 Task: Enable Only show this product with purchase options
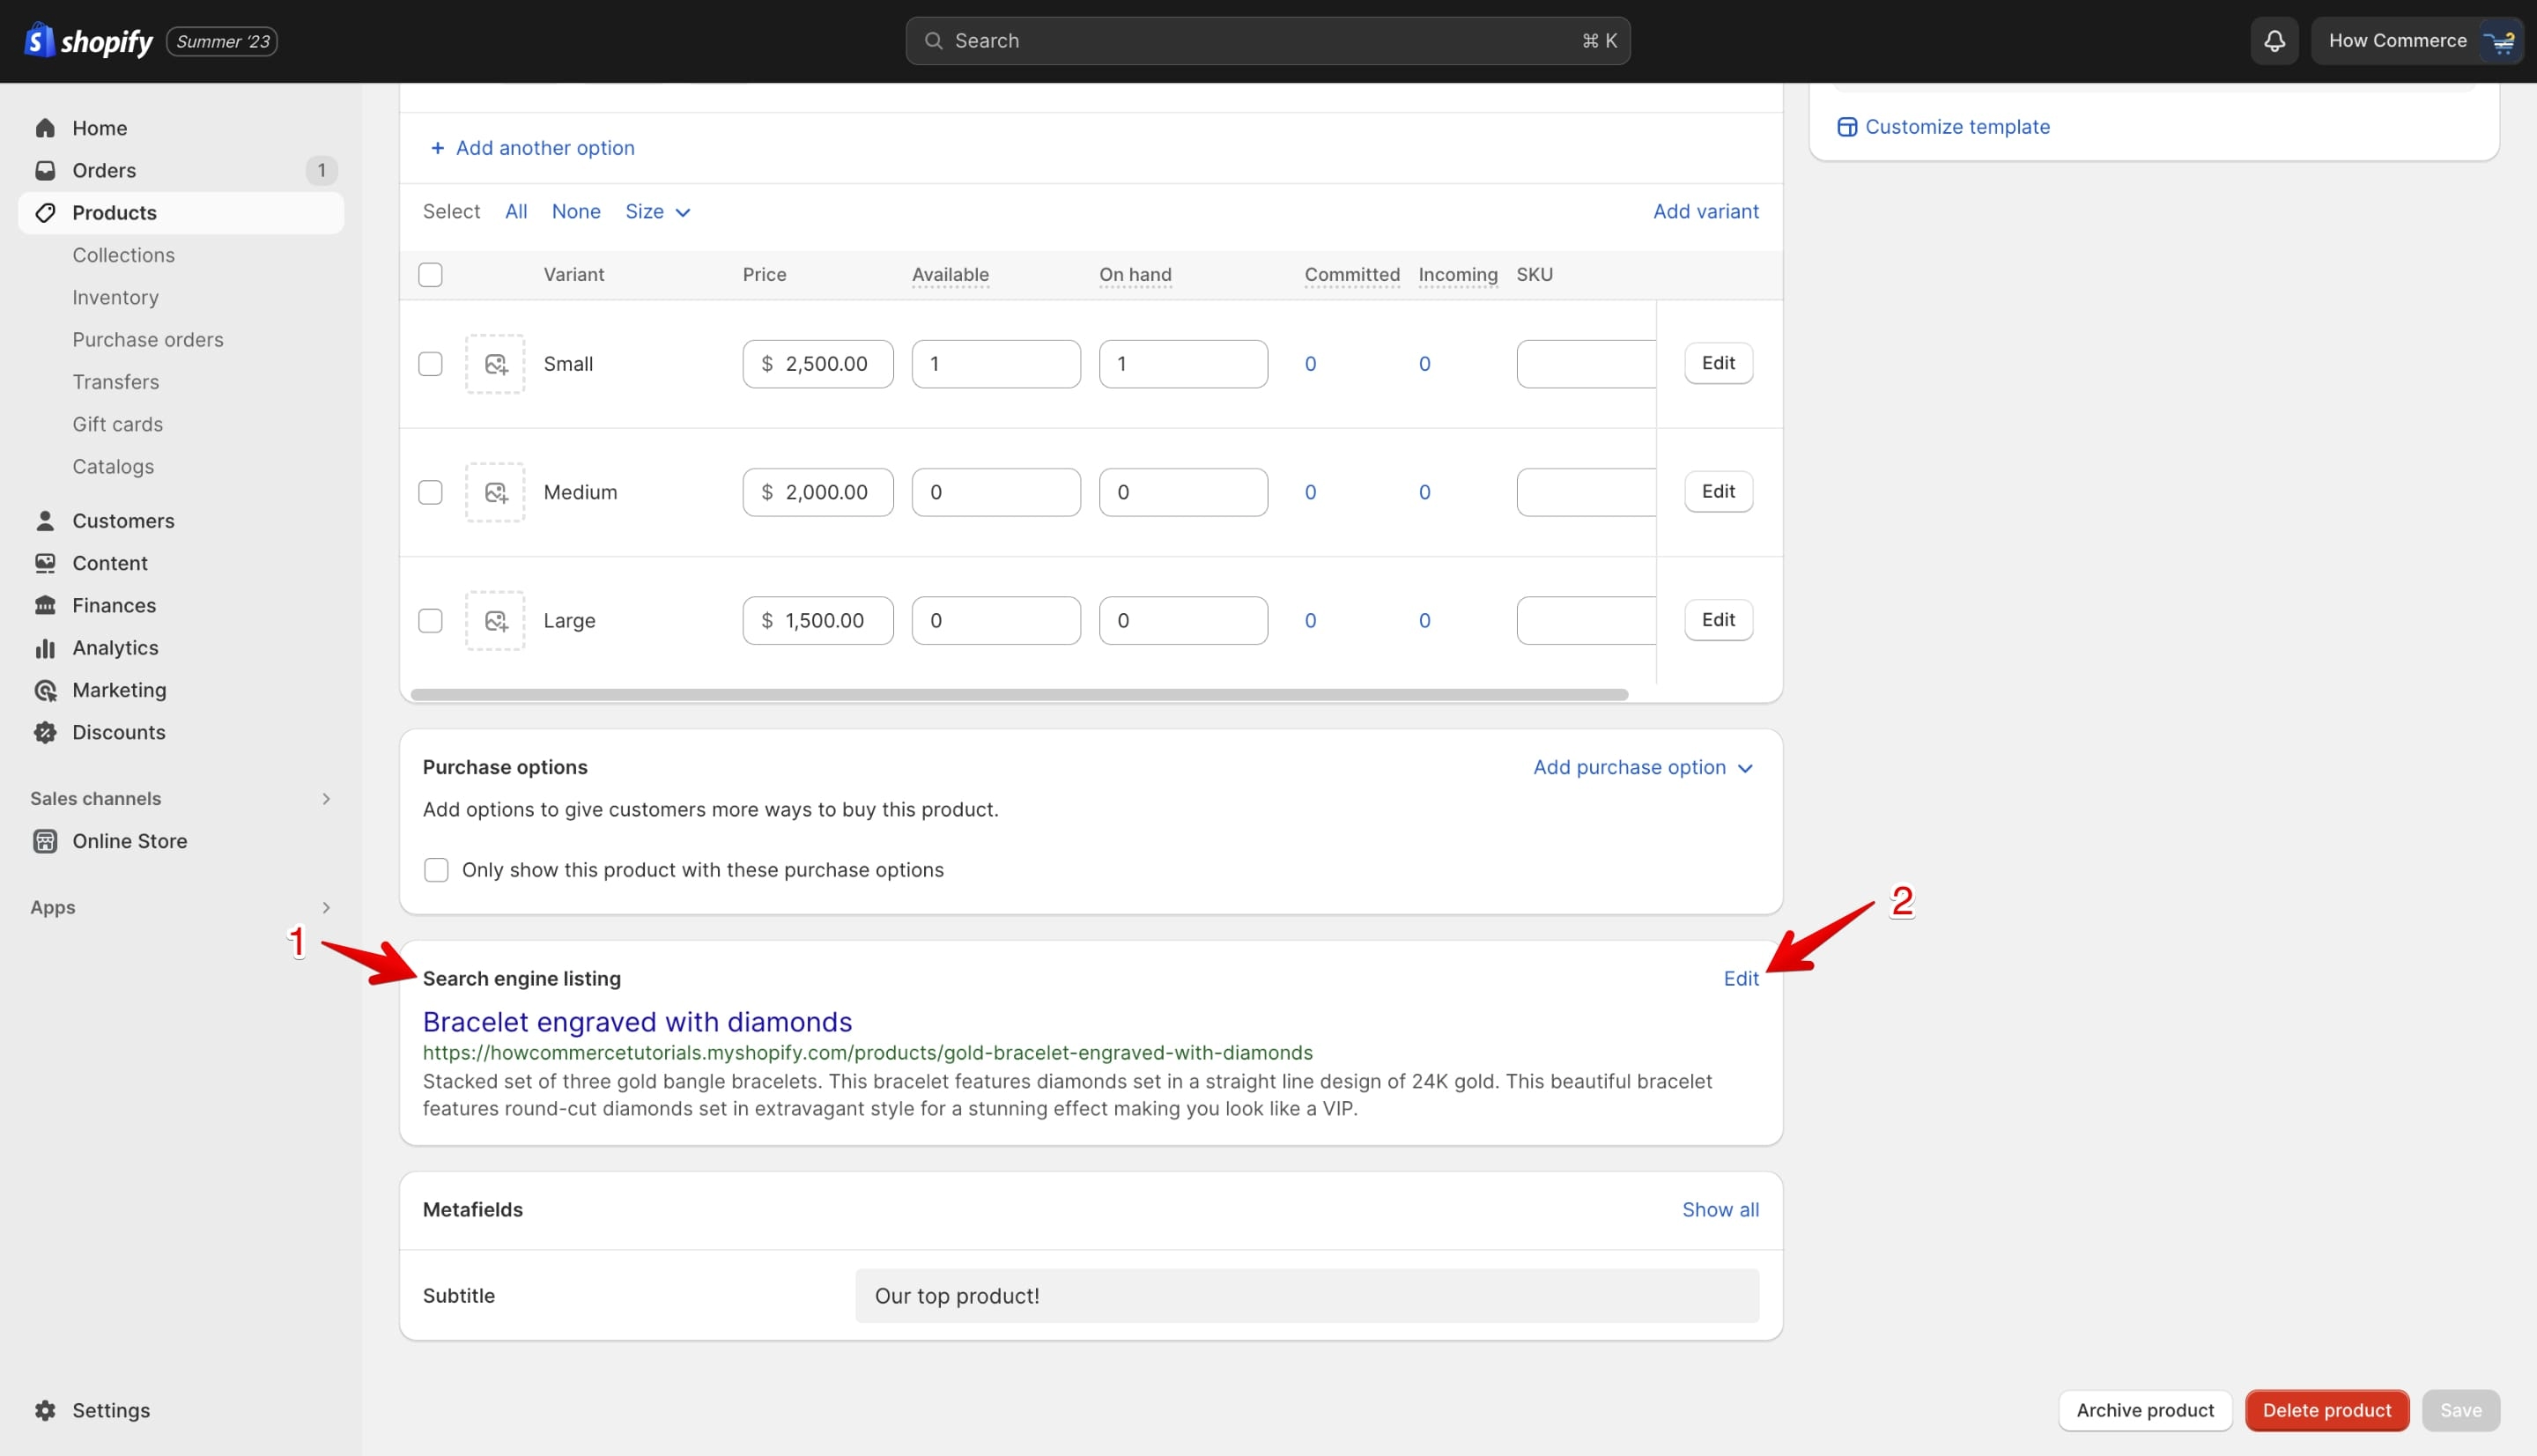[436, 870]
